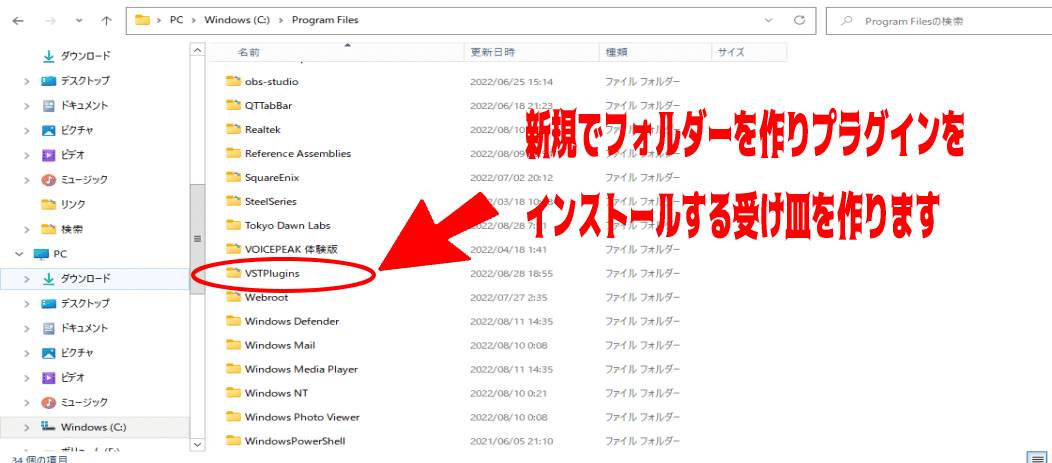Open ピクチャ under PC in tree

(77, 352)
